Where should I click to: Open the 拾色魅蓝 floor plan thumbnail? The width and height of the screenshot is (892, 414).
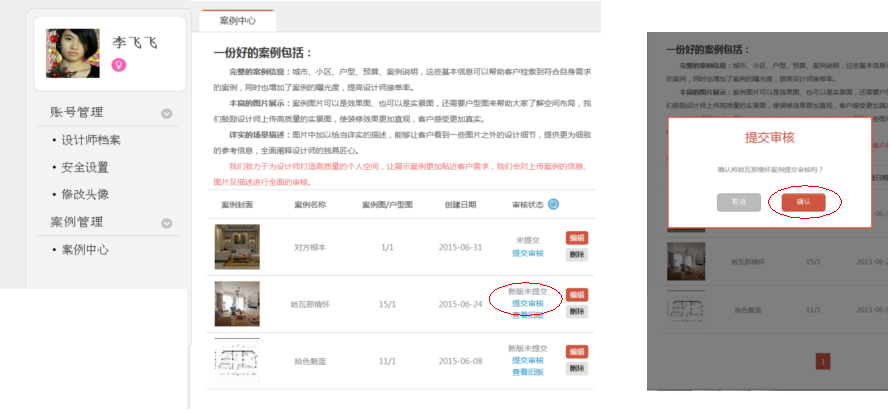pyautogui.click(x=237, y=360)
